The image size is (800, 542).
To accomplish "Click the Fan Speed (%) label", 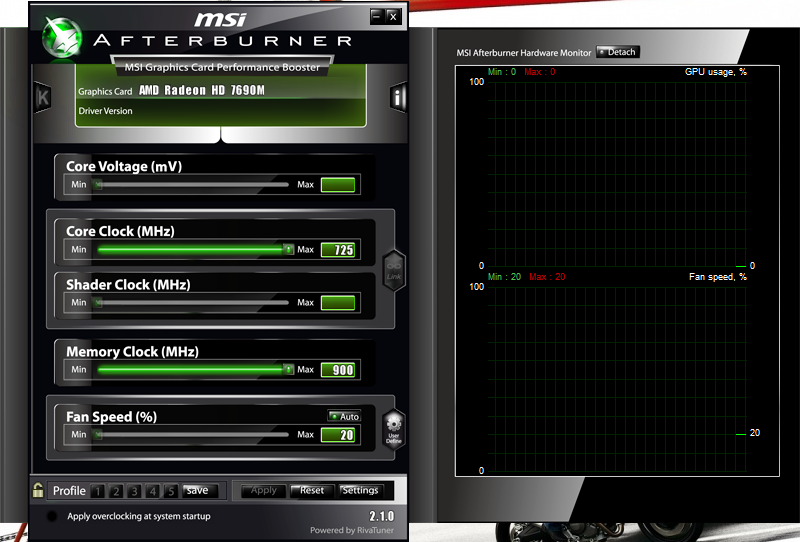I will [111, 417].
